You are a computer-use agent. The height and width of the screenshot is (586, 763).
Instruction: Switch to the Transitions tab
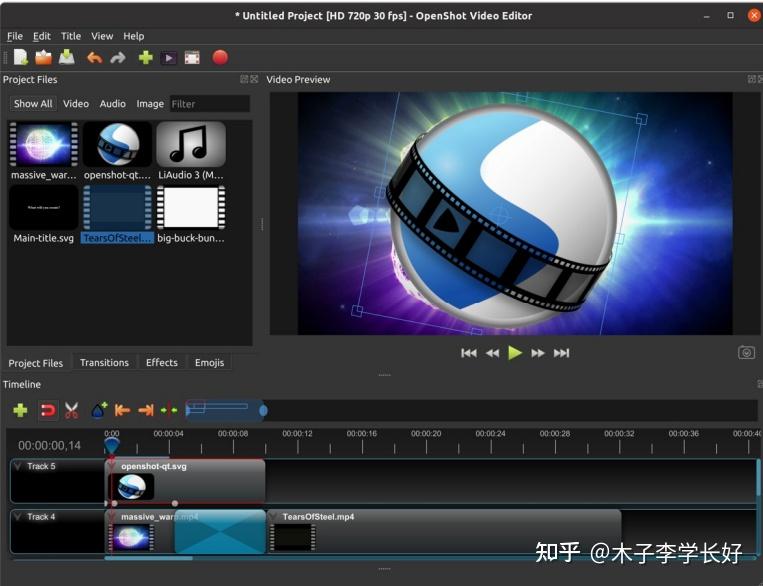104,363
